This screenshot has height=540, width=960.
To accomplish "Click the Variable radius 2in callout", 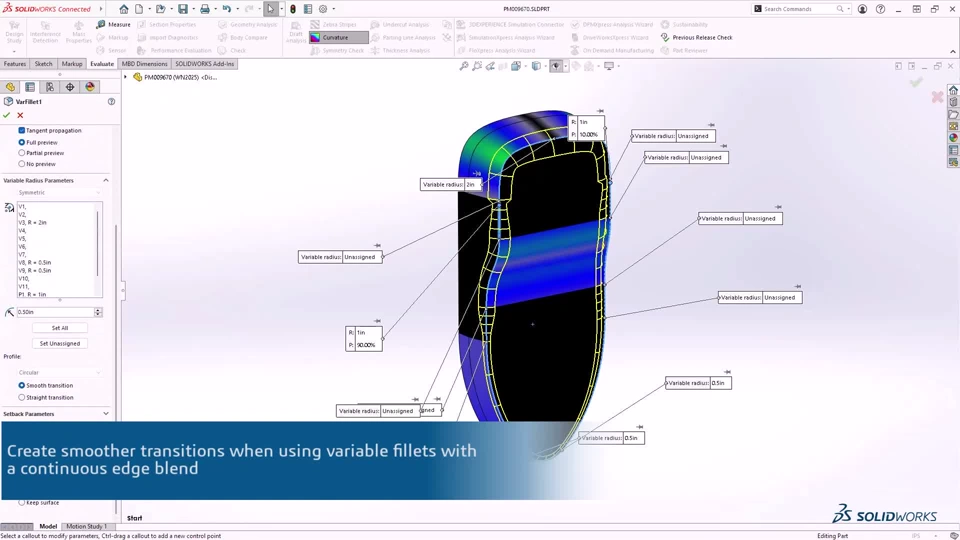I will (451, 184).
